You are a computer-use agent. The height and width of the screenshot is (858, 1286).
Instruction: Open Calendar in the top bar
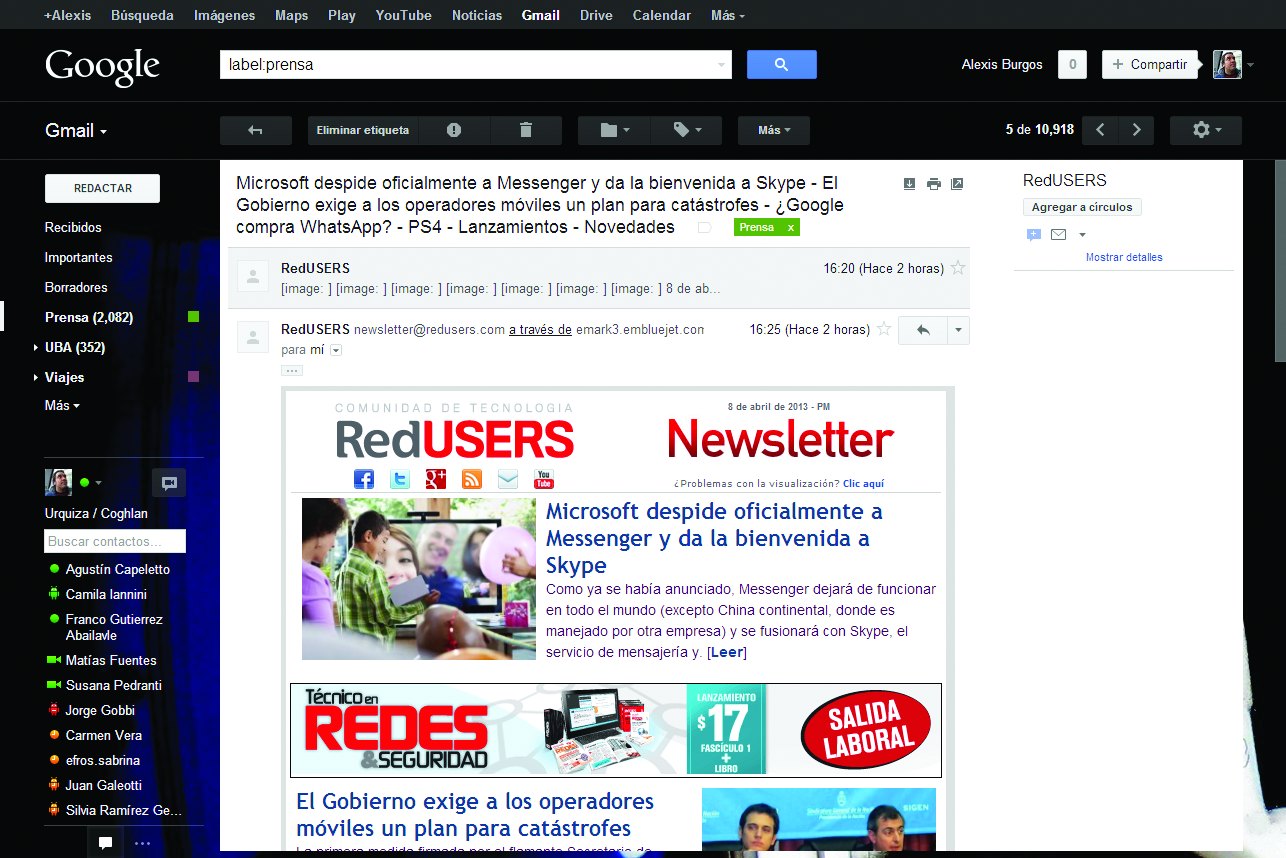[662, 15]
